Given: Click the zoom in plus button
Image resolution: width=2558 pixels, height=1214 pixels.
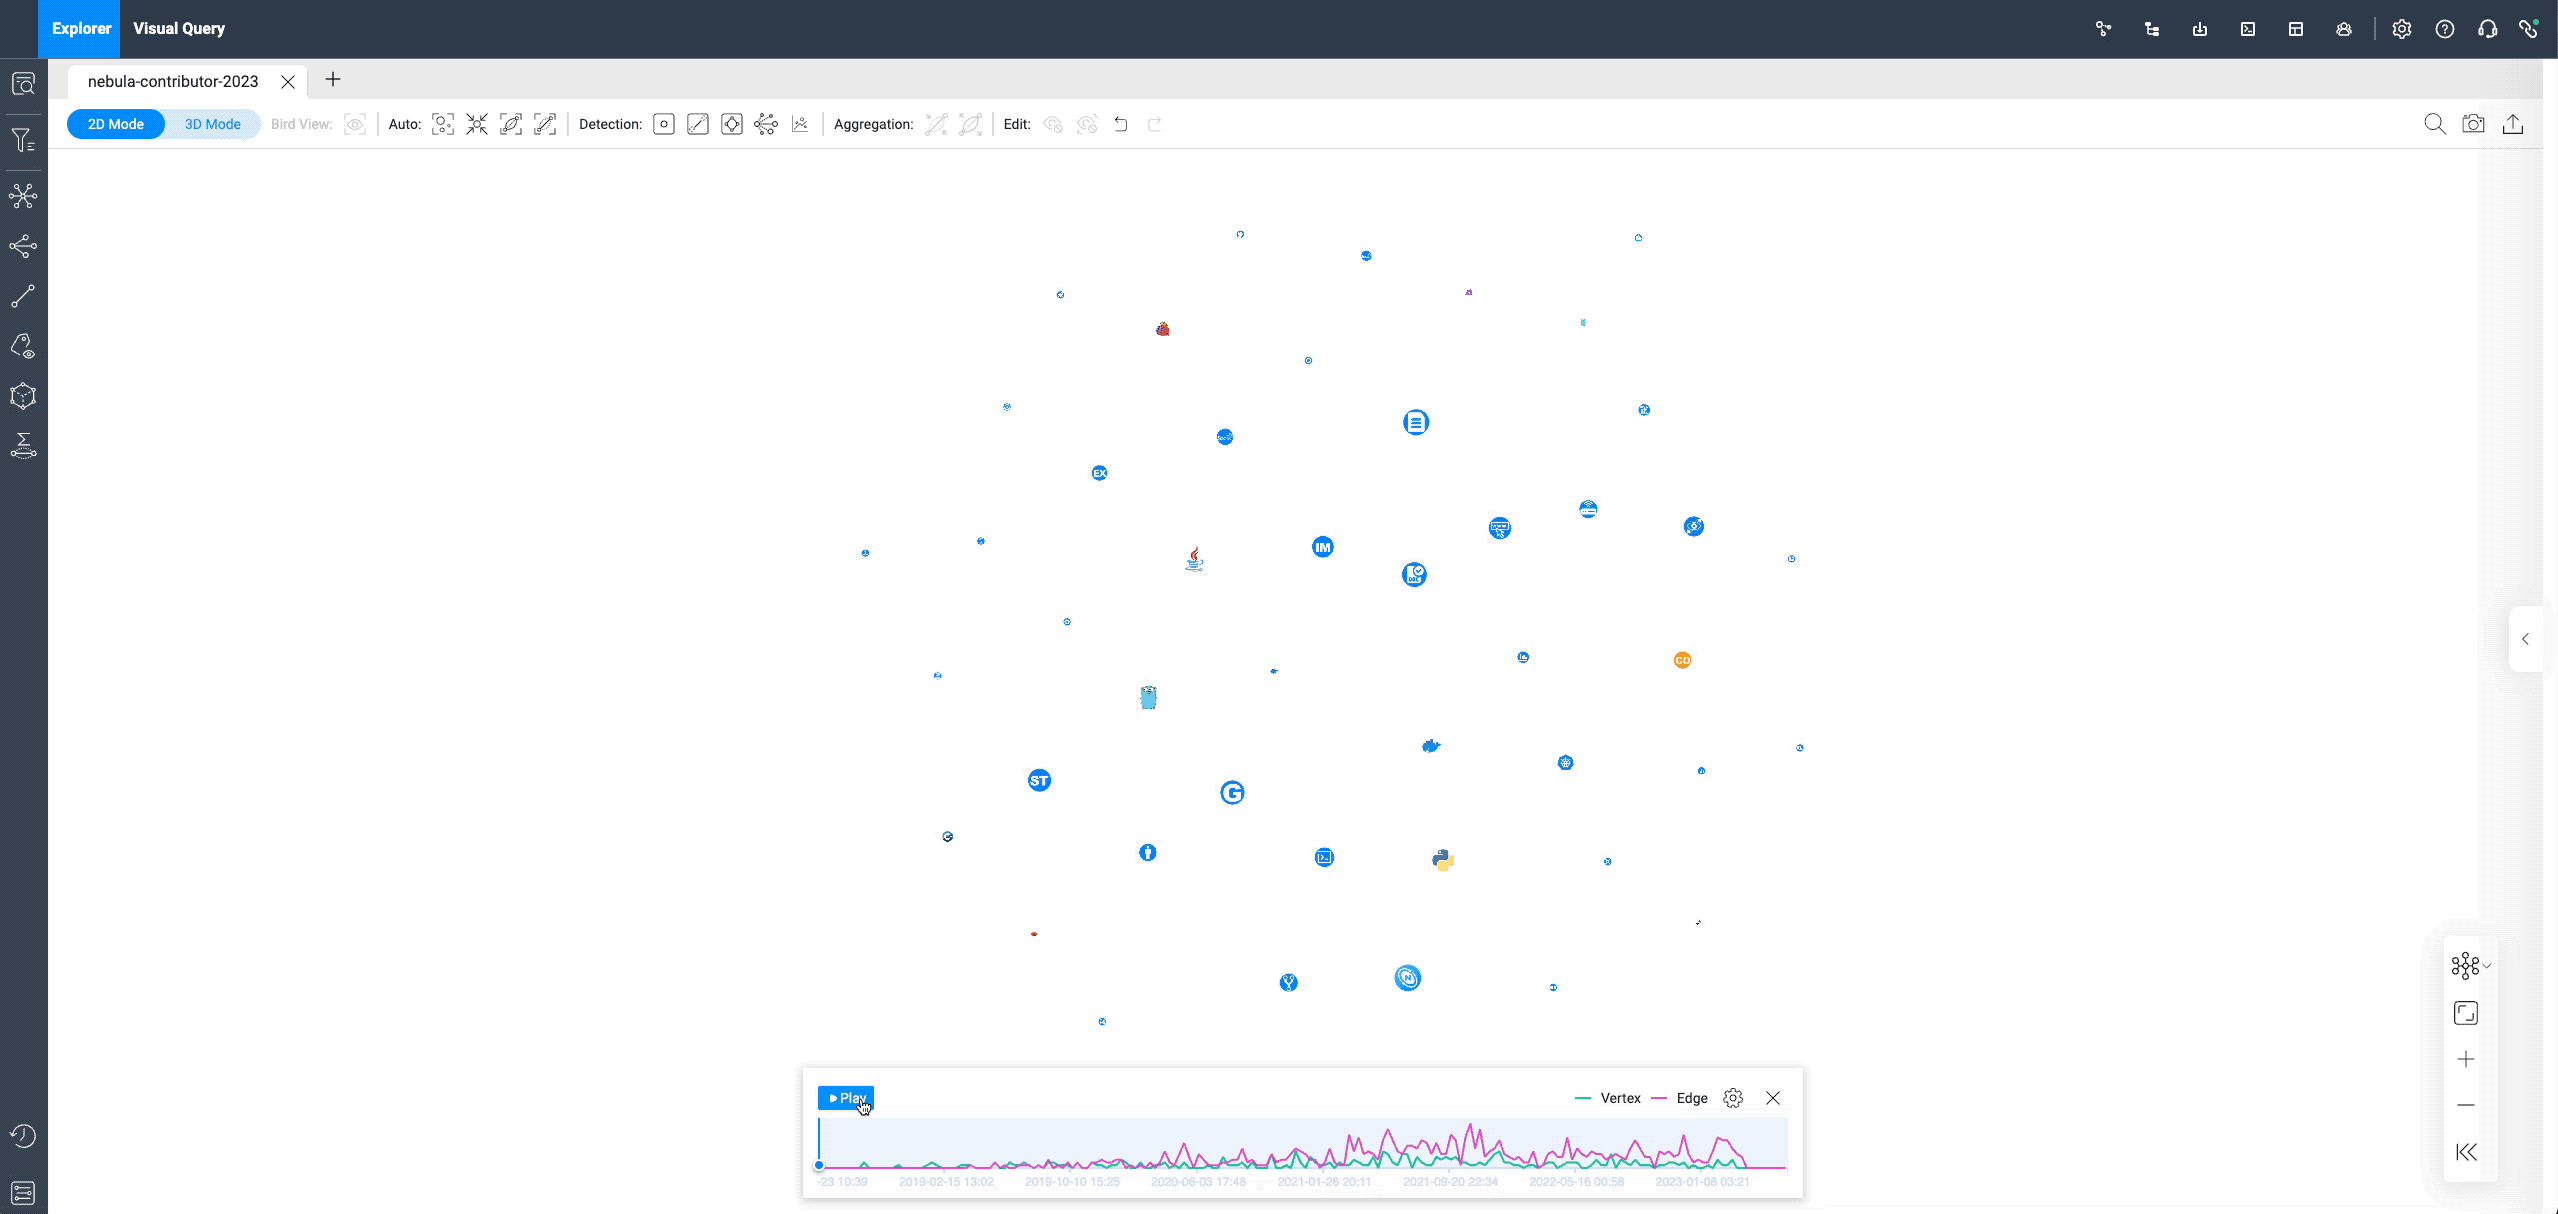Looking at the screenshot, I should pos(2466,1059).
